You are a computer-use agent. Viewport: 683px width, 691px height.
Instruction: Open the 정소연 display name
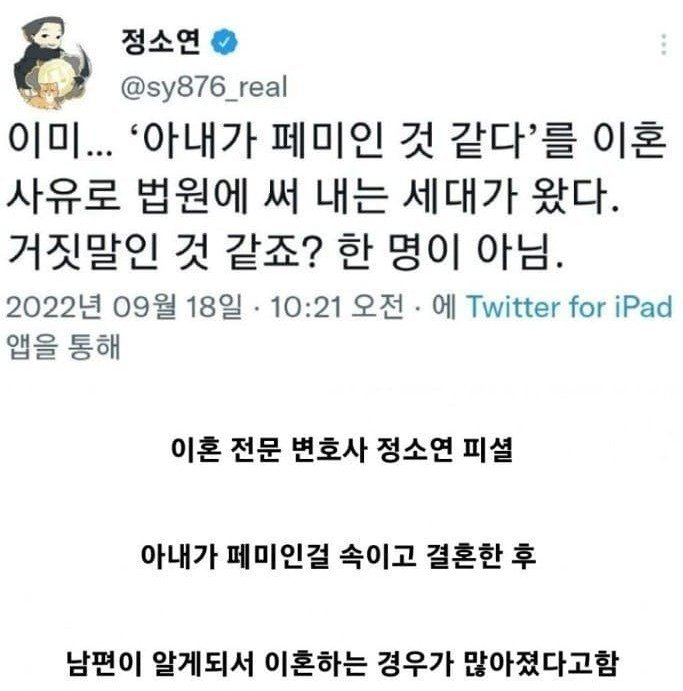pos(161,42)
